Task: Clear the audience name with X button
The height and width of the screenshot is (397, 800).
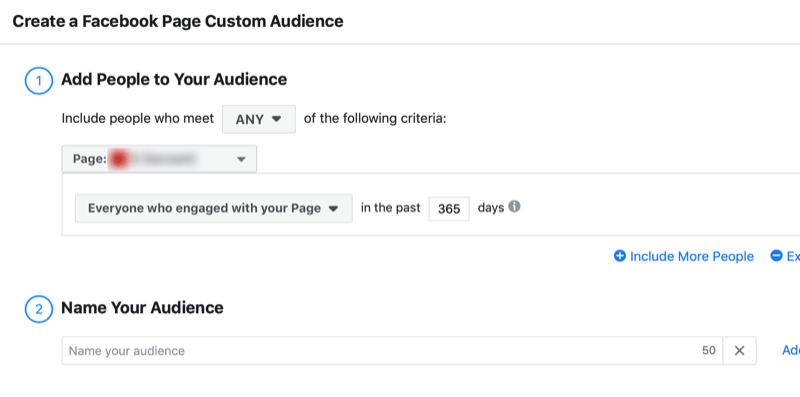Action: 739,351
